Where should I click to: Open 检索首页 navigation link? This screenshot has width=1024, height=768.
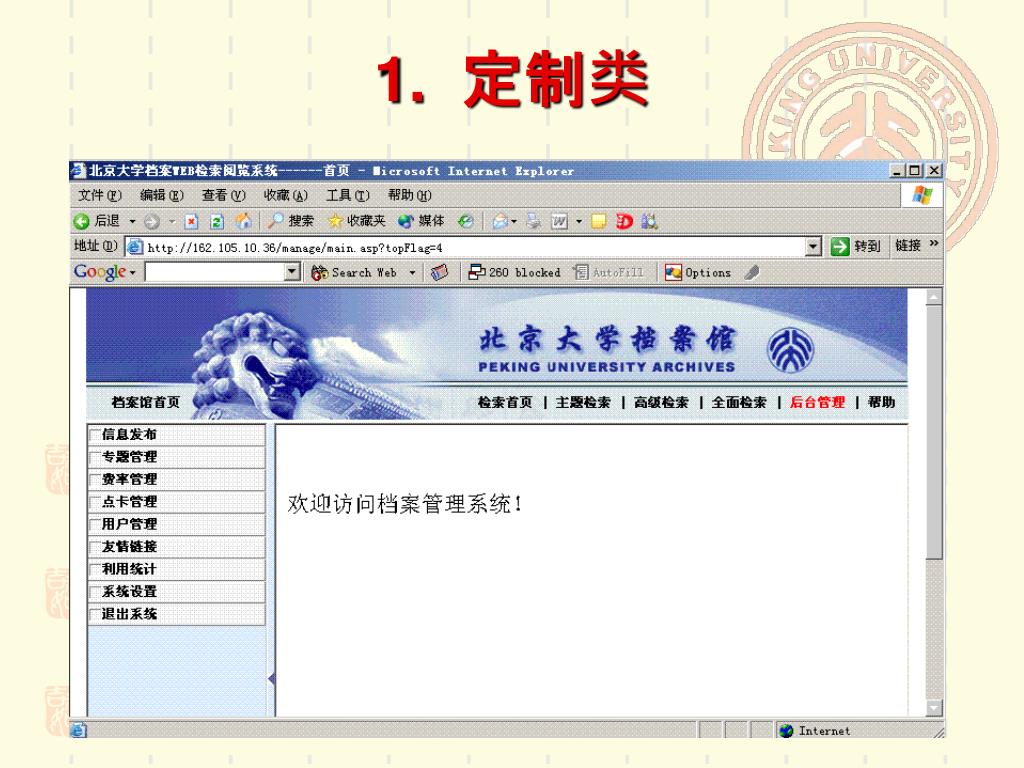(505, 402)
